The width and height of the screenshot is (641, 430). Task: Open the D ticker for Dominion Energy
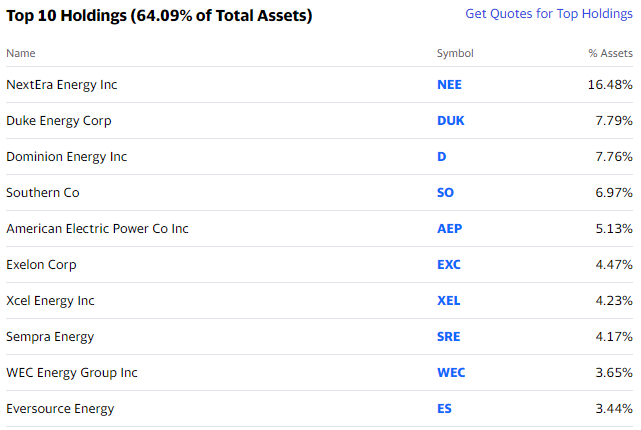coord(442,157)
